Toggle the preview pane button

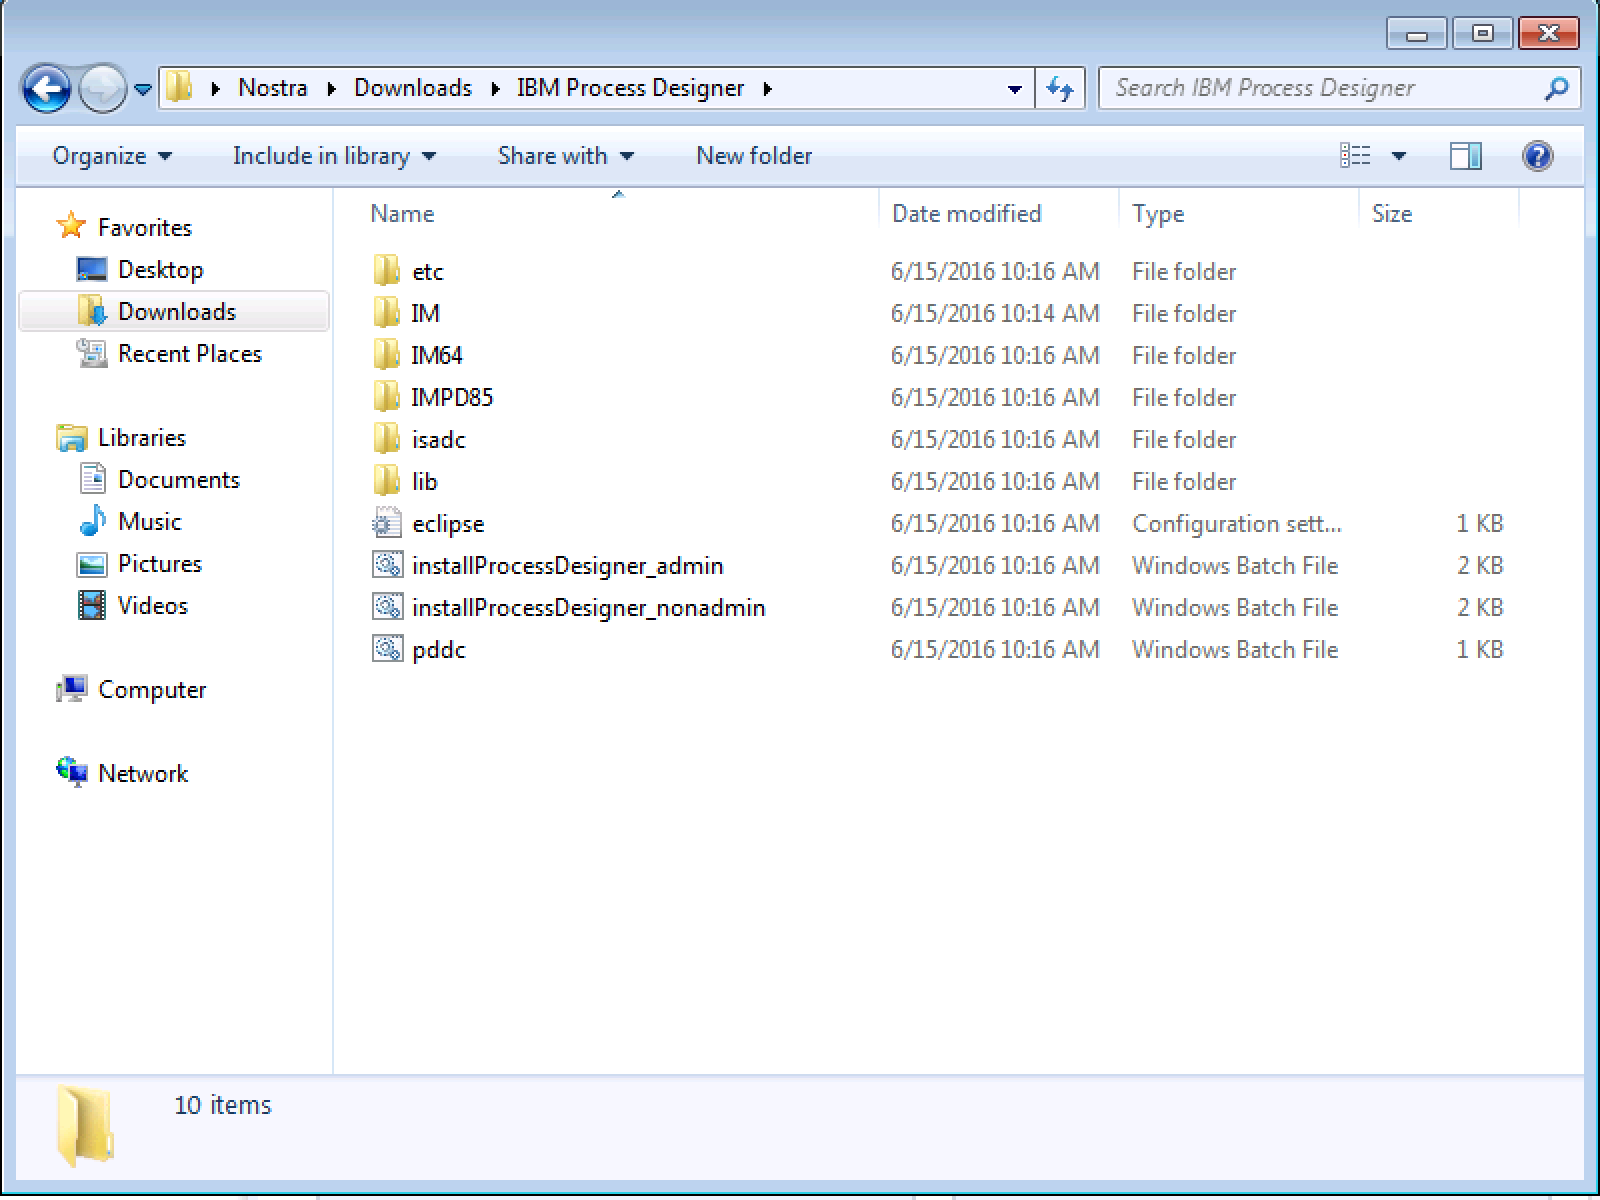coord(1465,156)
